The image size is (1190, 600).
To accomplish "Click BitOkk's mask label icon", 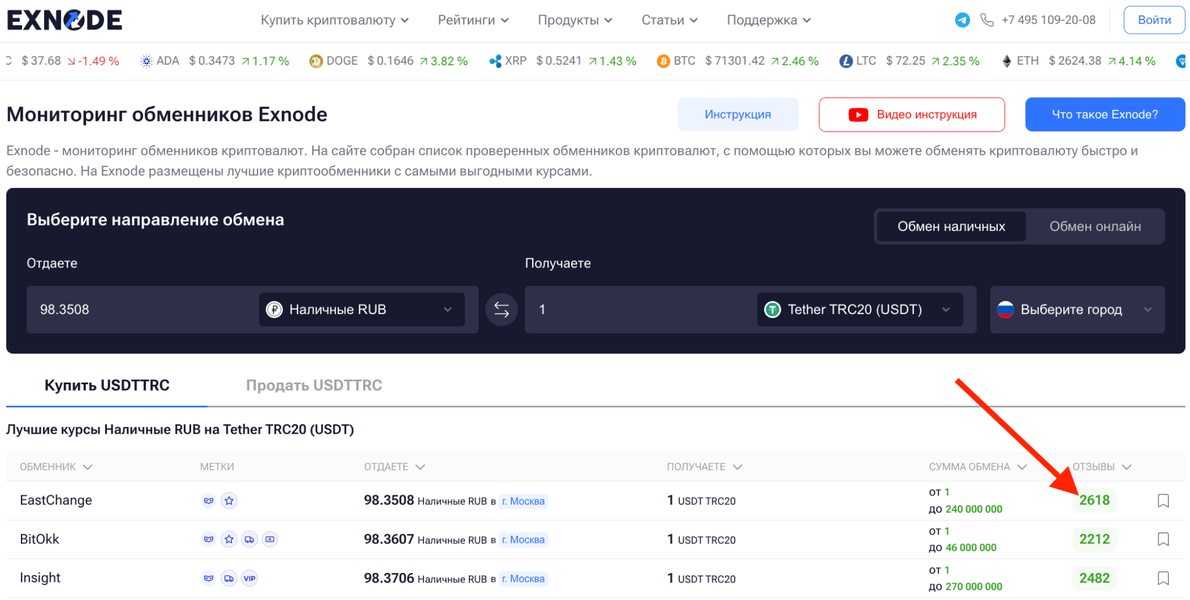I will [x=209, y=539].
